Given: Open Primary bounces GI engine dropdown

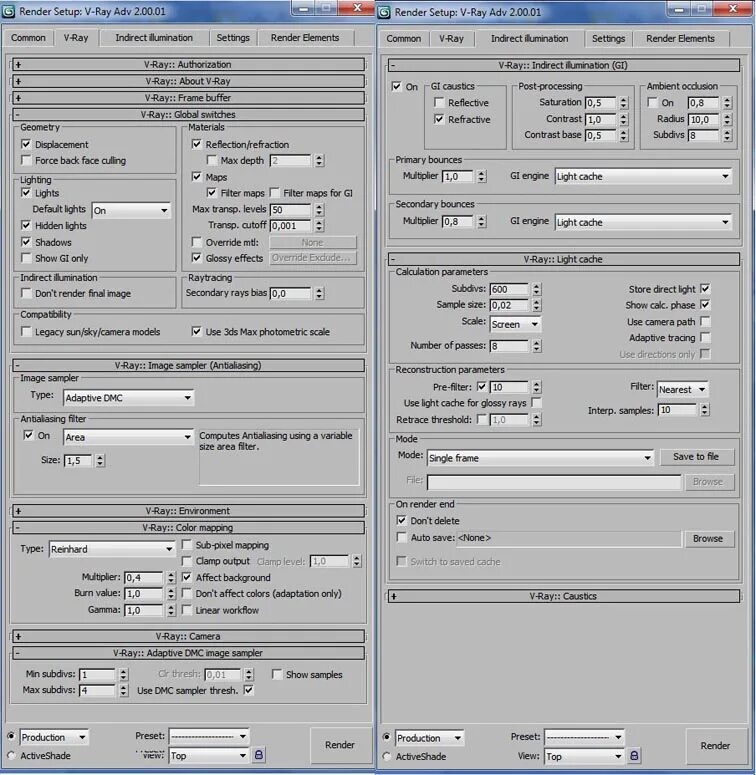Looking at the screenshot, I should click(643, 176).
